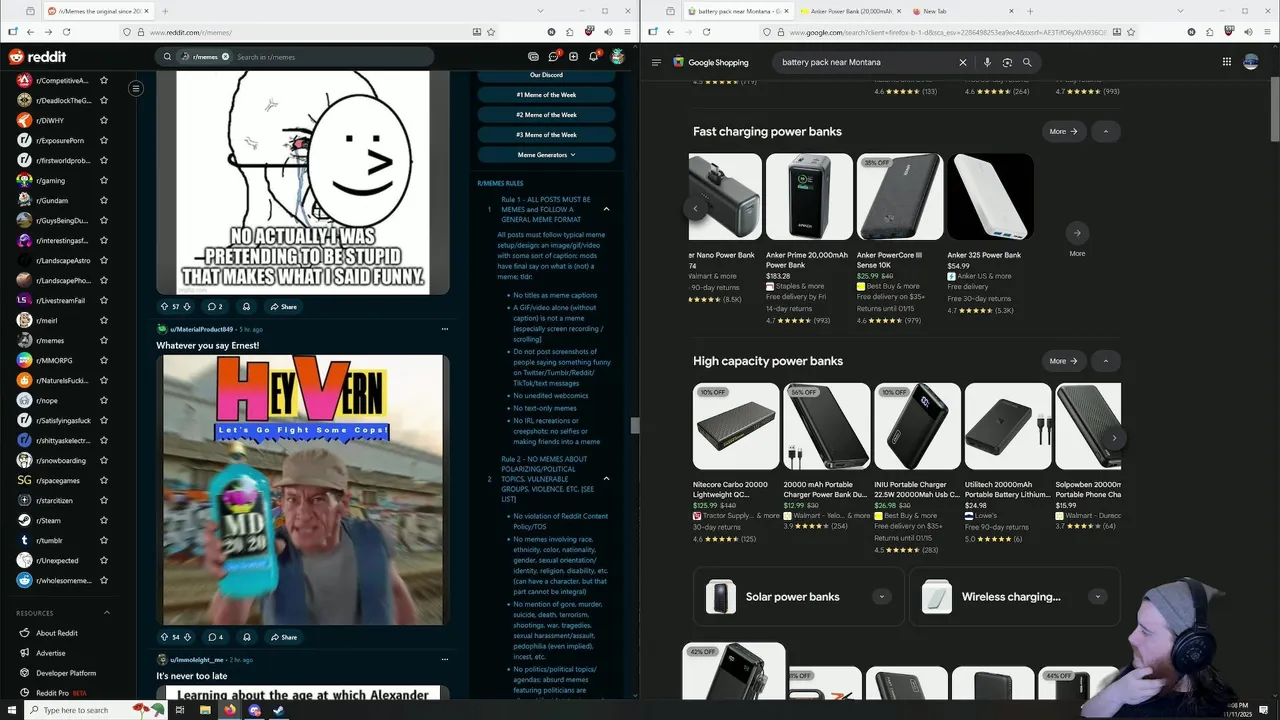Screen dimensions: 1280x720
Task: Open r/spacegames from the sidebar
Action: 58,480
